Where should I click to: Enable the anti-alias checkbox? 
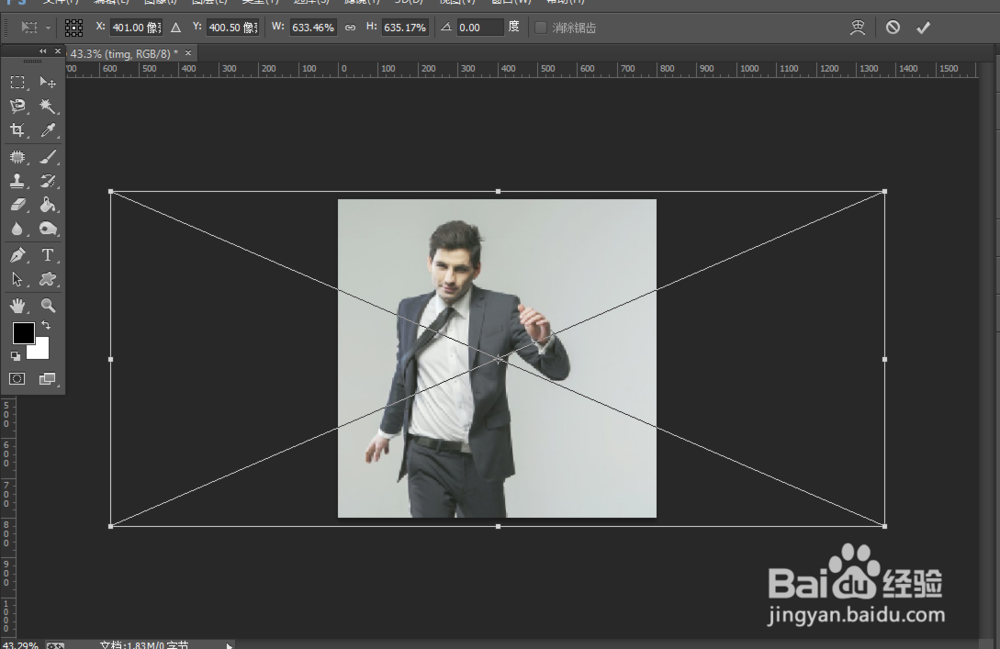coord(540,27)
